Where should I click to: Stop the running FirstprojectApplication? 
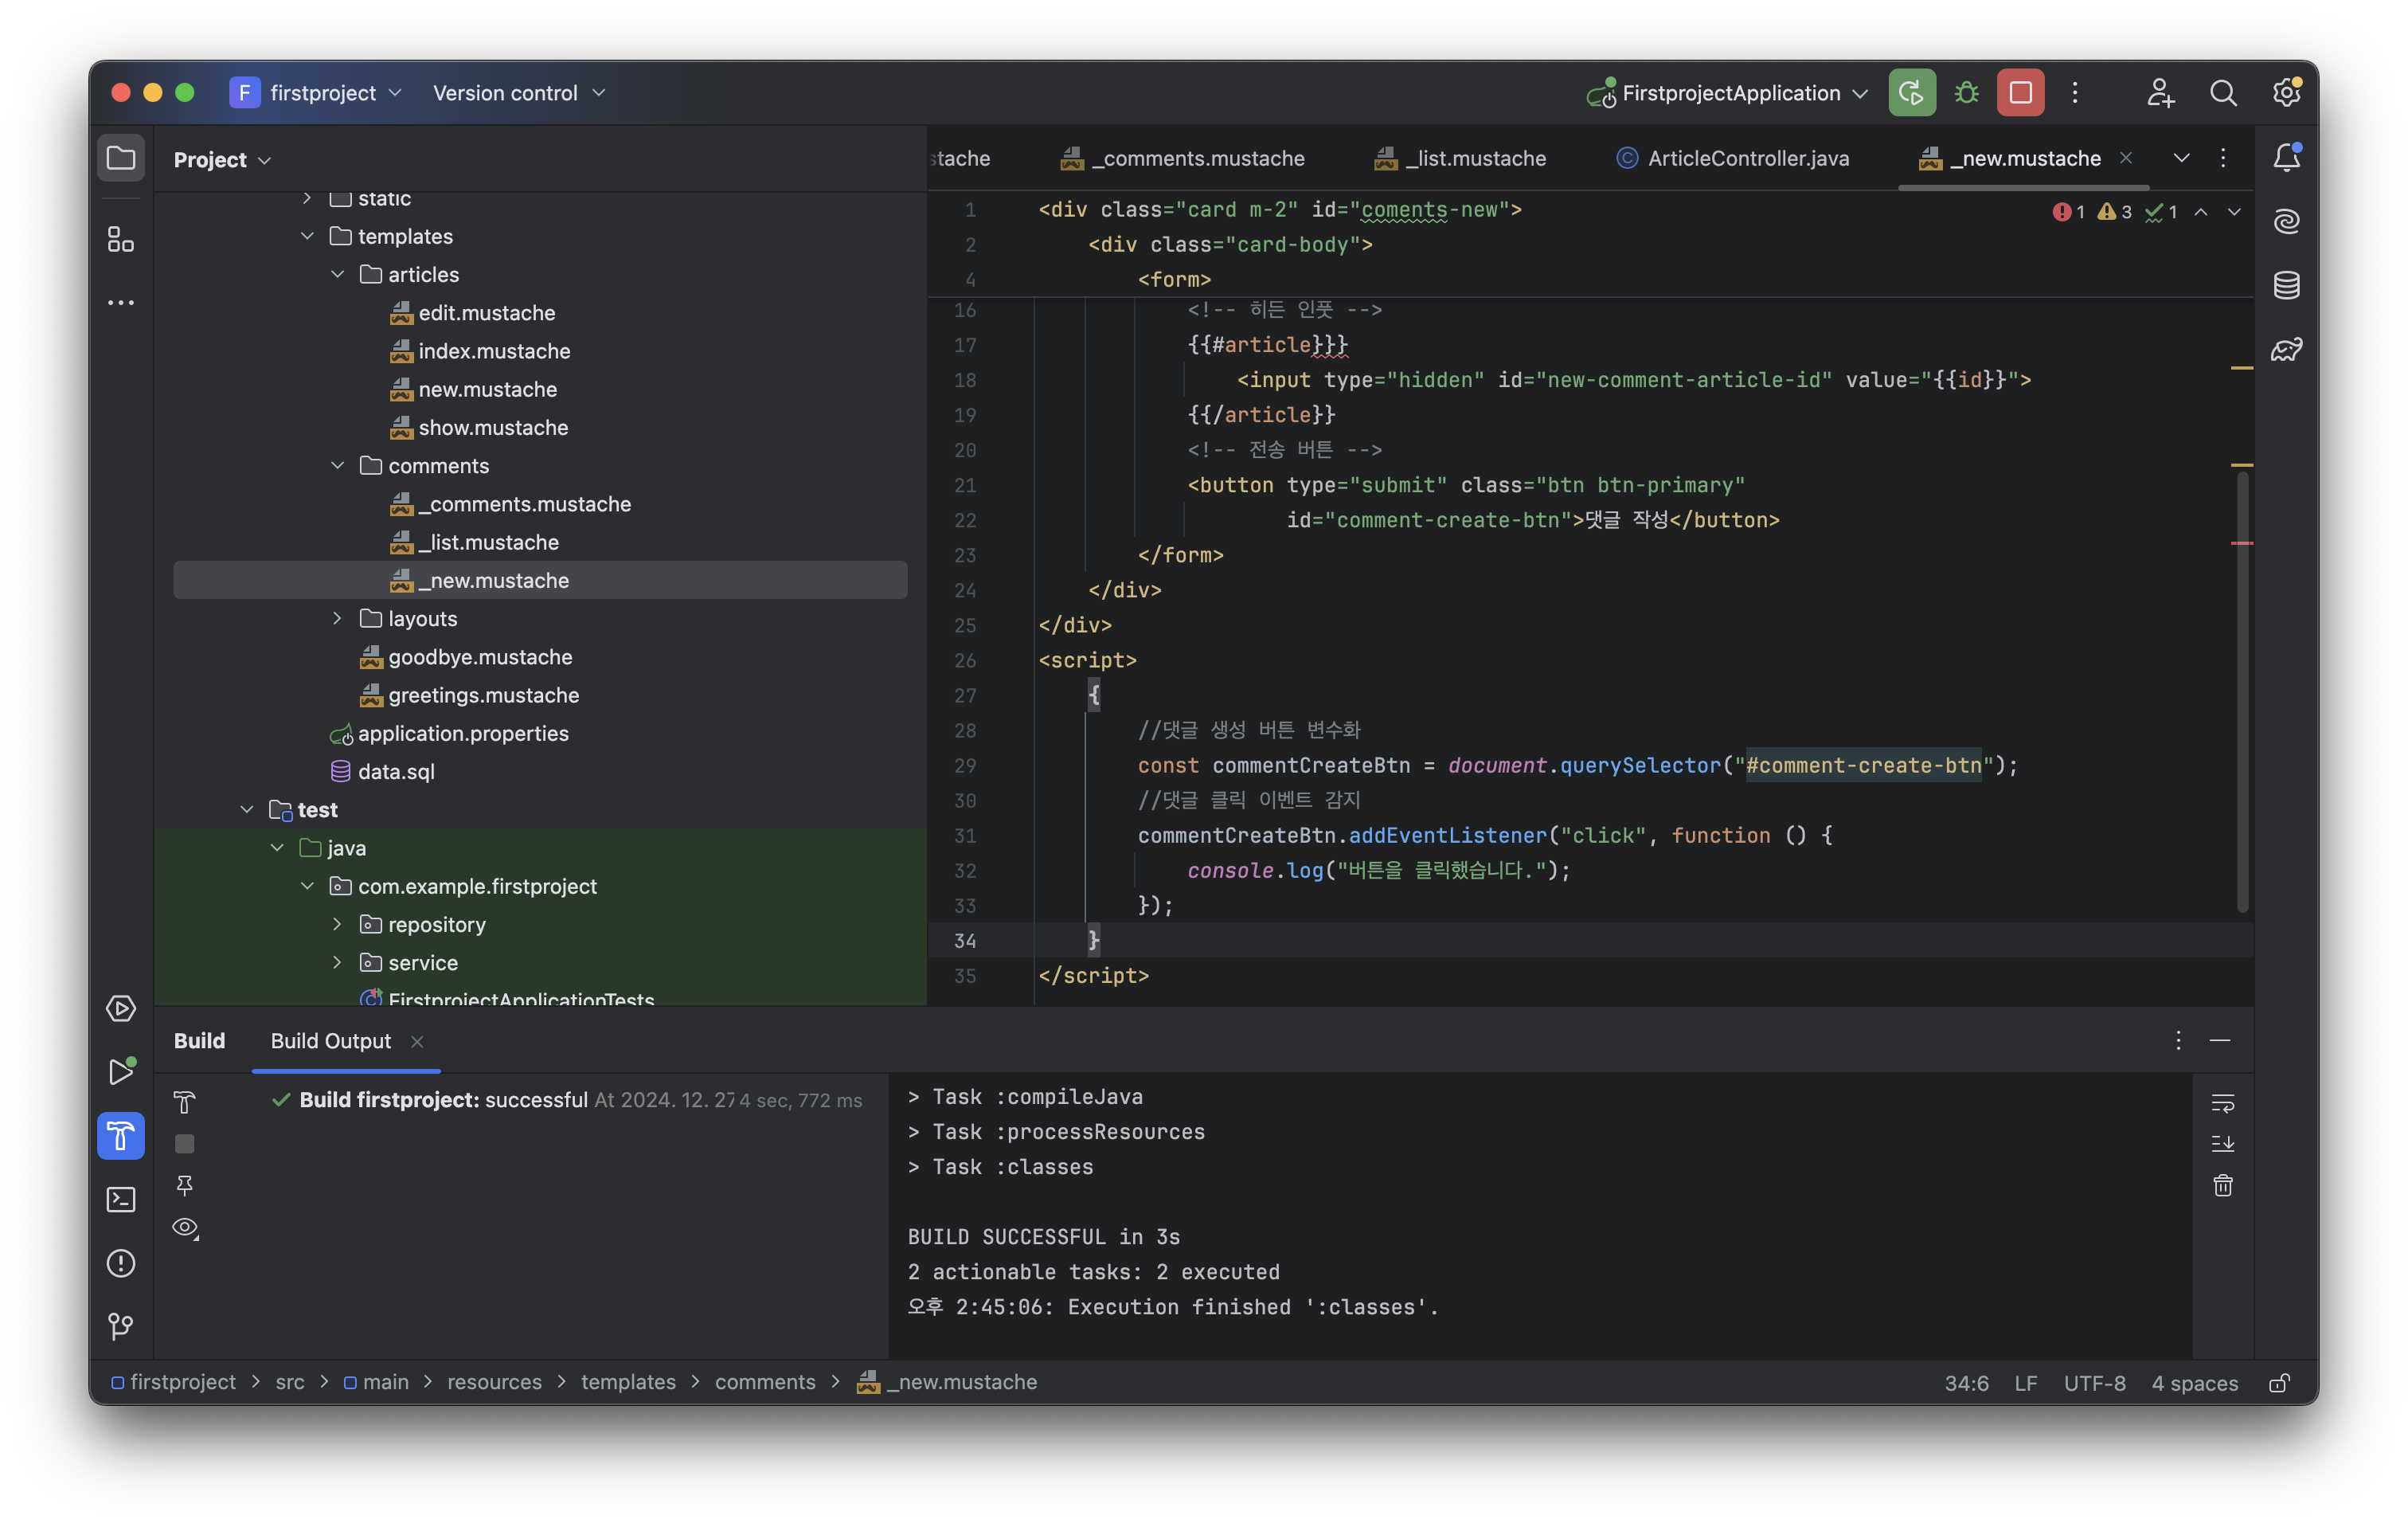pyautogui.click(x=2020, y=93)
